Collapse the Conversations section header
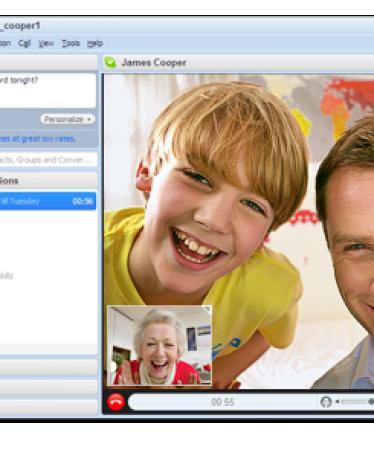This screenshot has height=470, width=374. pos(48,181)
